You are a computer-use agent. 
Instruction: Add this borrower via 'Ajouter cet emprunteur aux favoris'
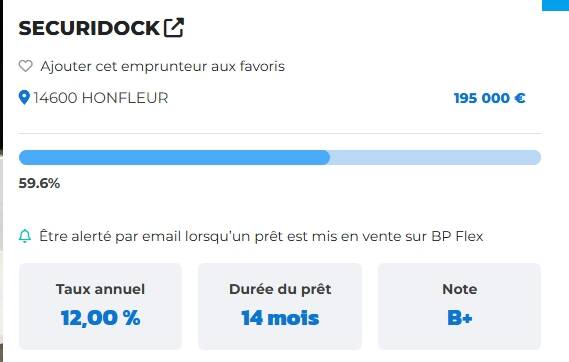click(x=163, y=66)
